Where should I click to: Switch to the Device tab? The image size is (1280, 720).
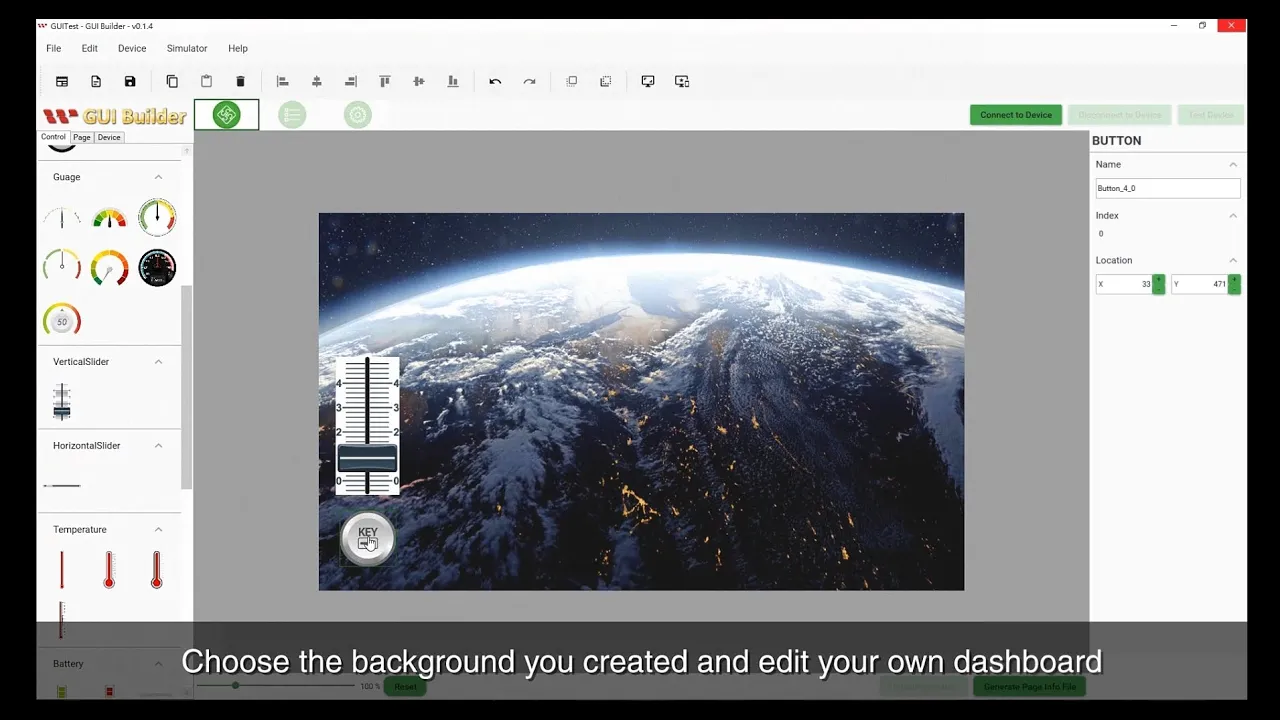coord(109,137)
